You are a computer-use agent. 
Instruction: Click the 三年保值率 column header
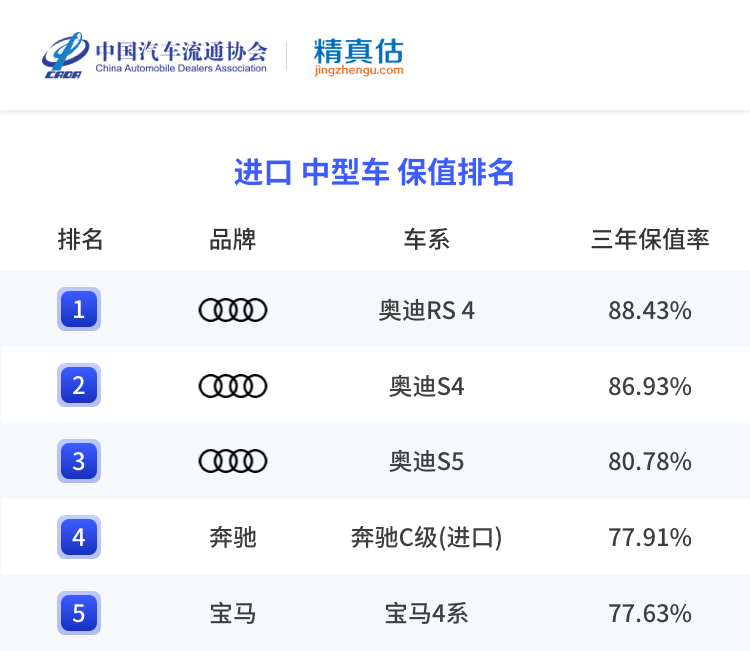pos(650,240)
